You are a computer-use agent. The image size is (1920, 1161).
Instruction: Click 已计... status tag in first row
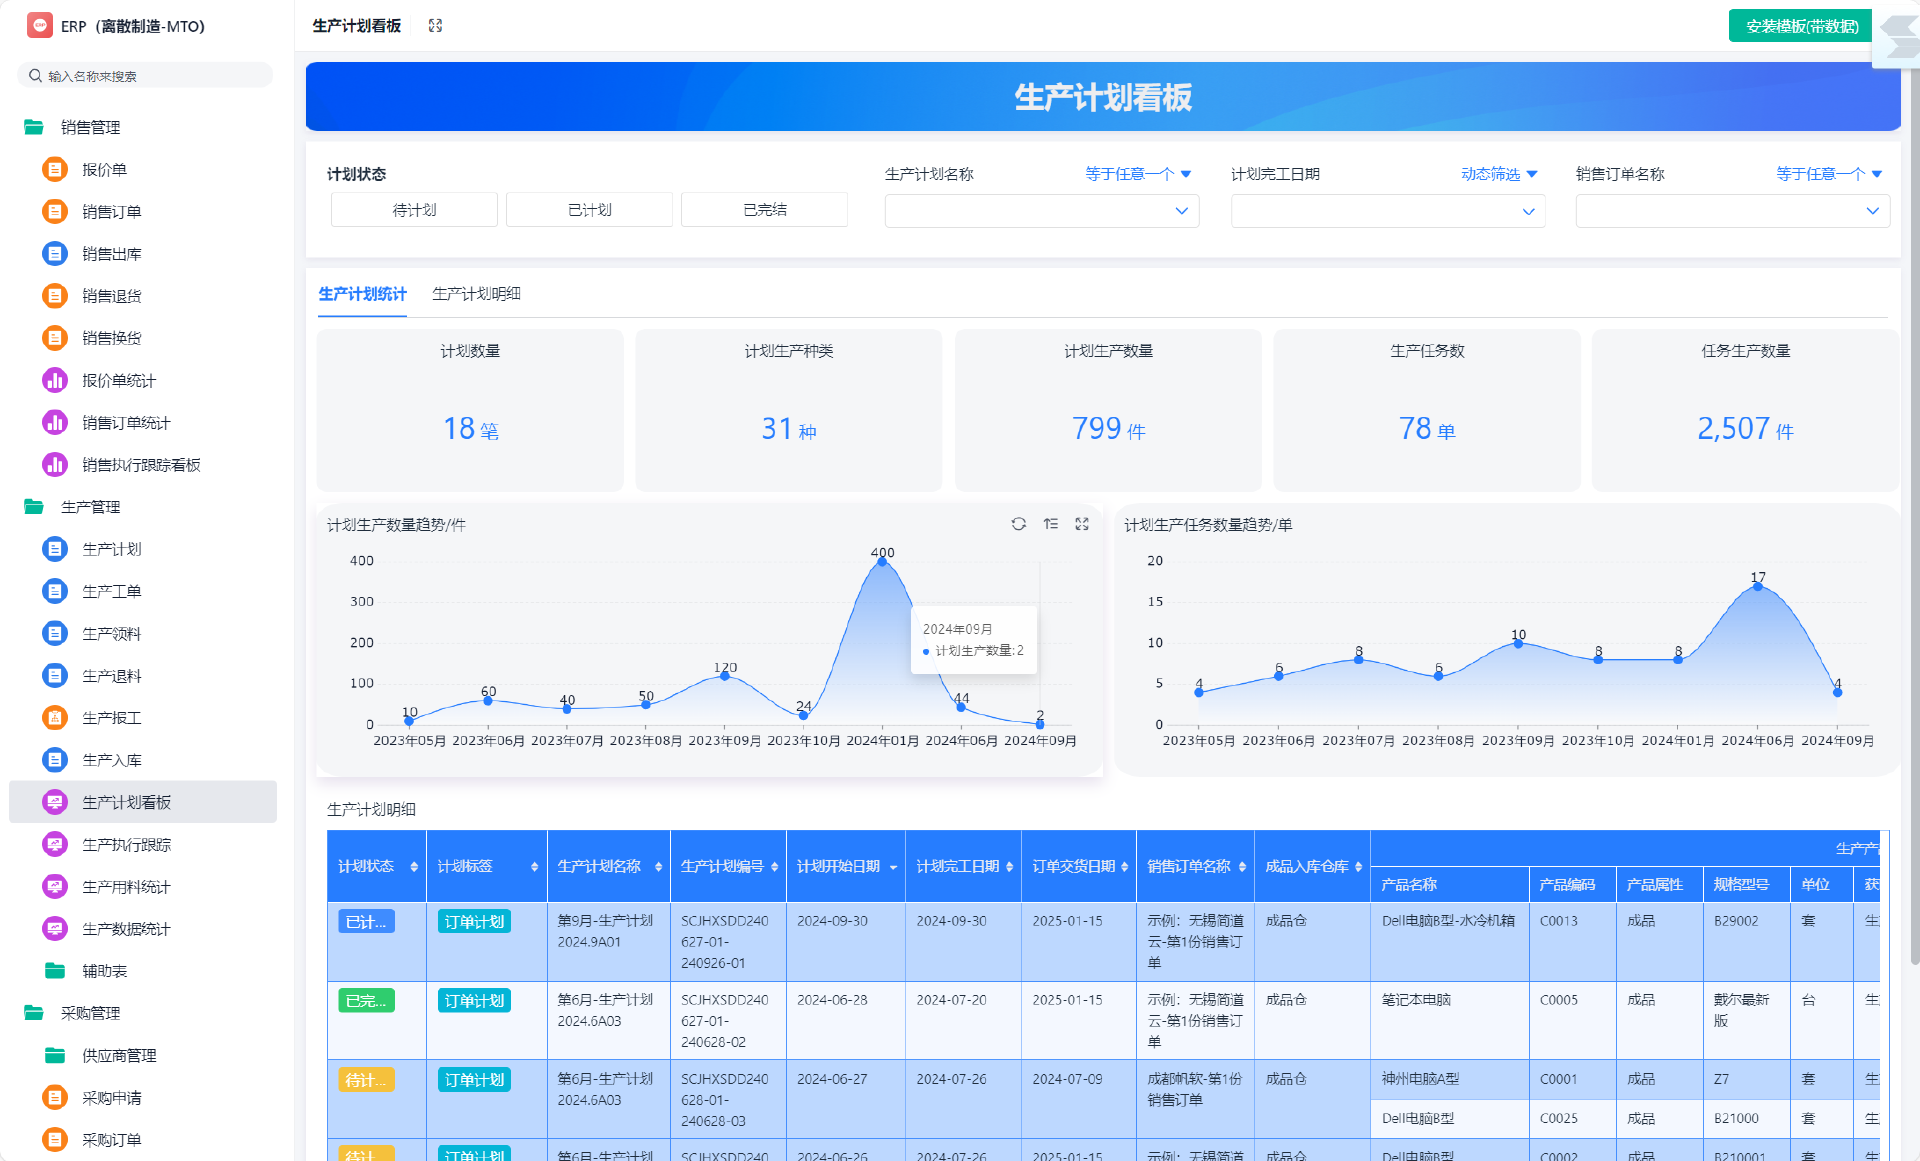(366, 922)
